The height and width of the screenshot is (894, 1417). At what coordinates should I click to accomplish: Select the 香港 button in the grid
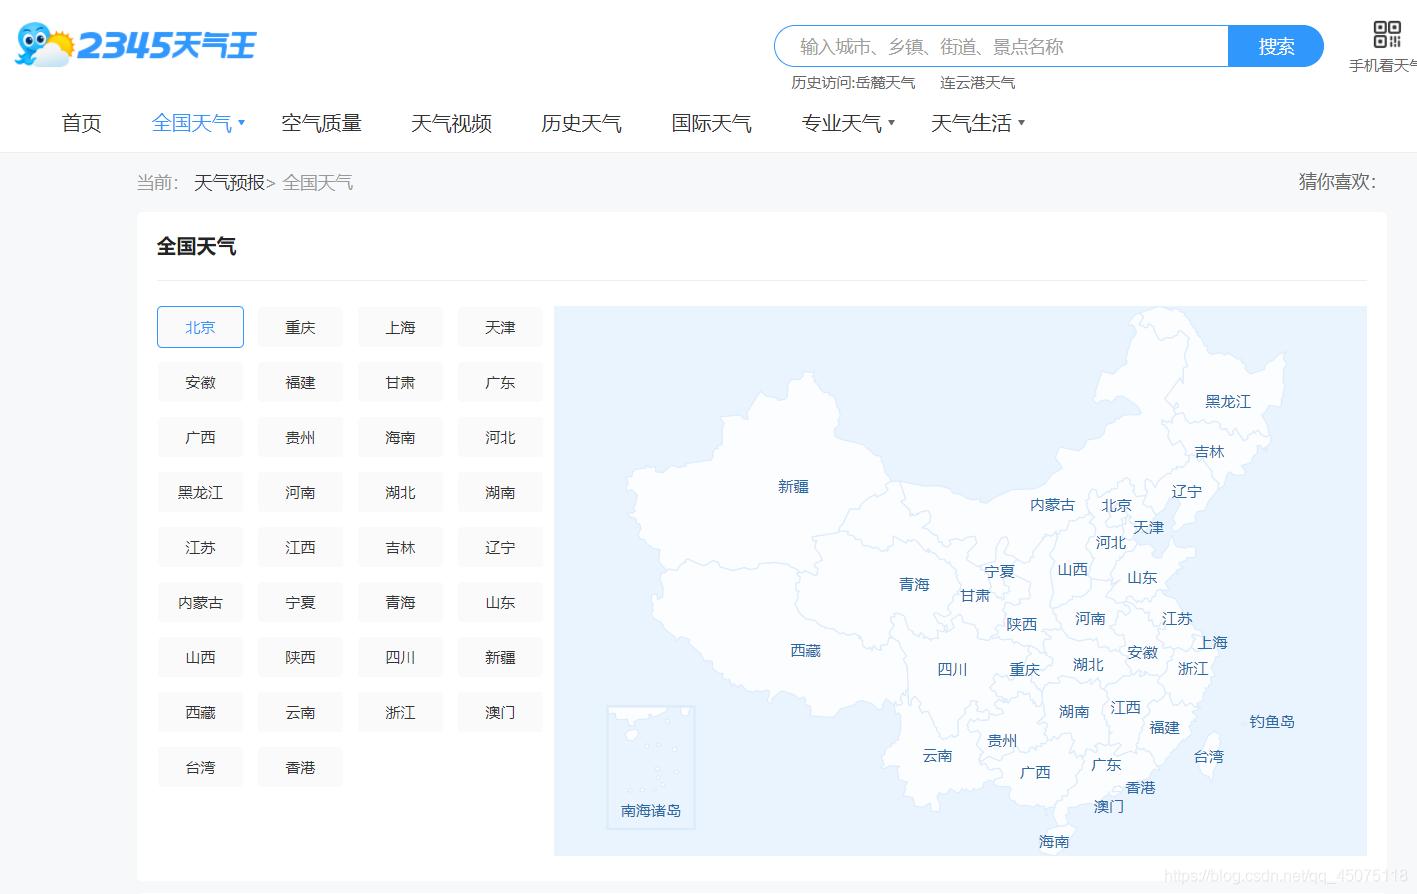click(x=300, y=766)
